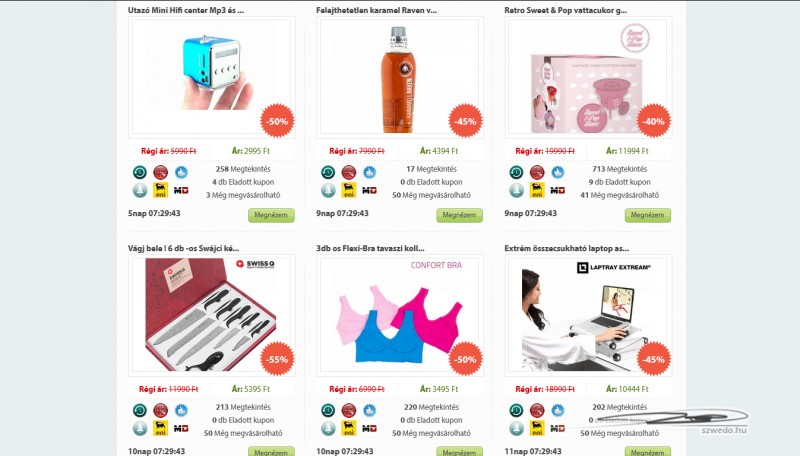This screenshot has height=456, width=800.
Task: Click the bell icon under the Karamel Raven offer
Action: pyautogui.click(x=328, y=190)
